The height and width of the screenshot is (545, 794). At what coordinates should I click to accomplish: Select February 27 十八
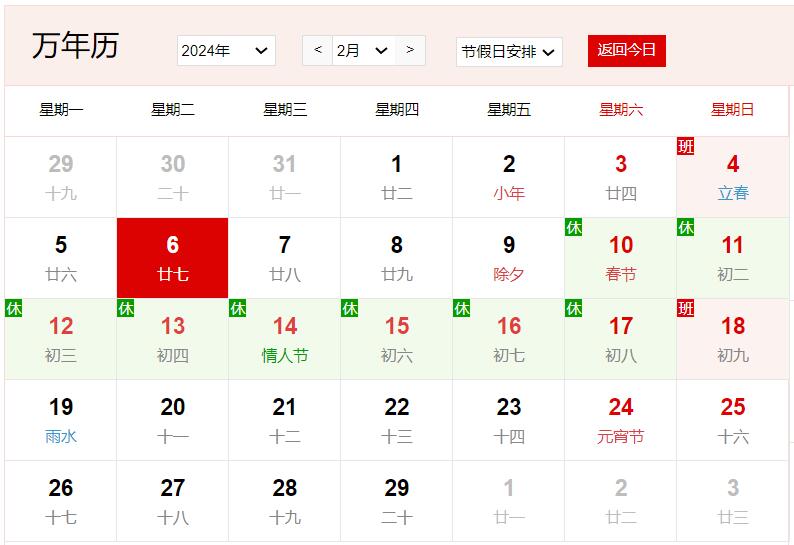173,501
